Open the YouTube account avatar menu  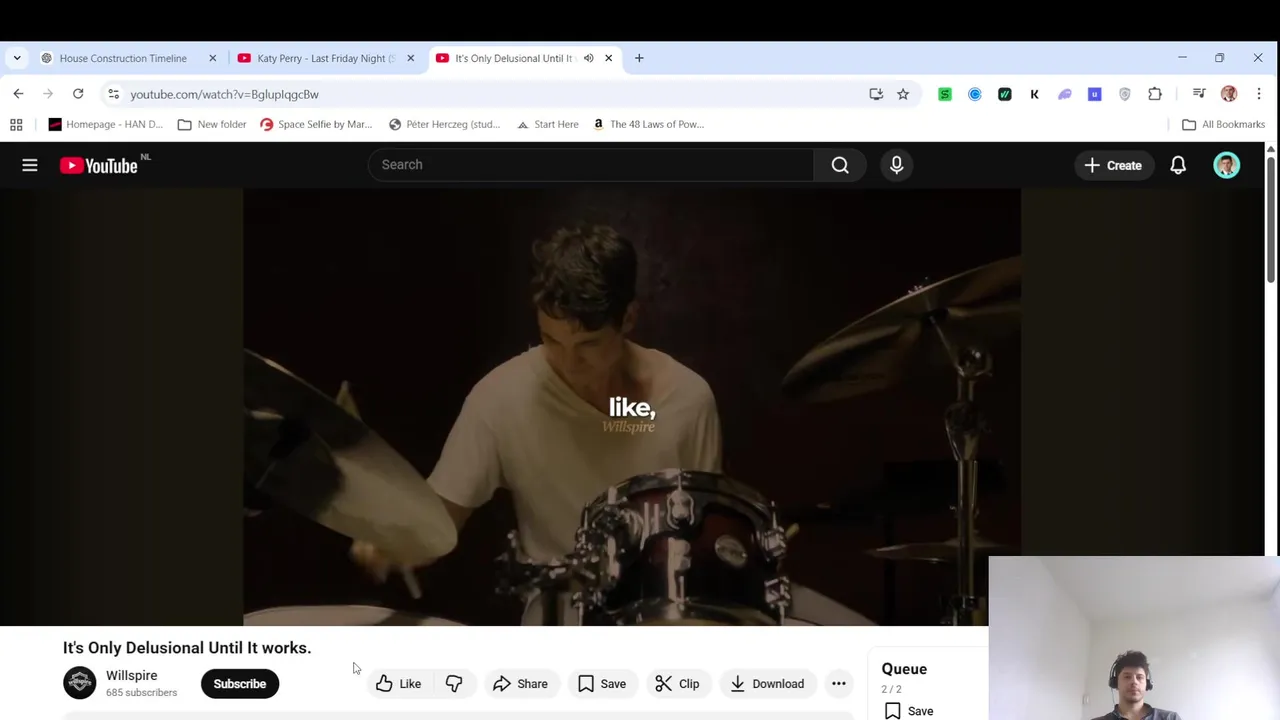1227,165
